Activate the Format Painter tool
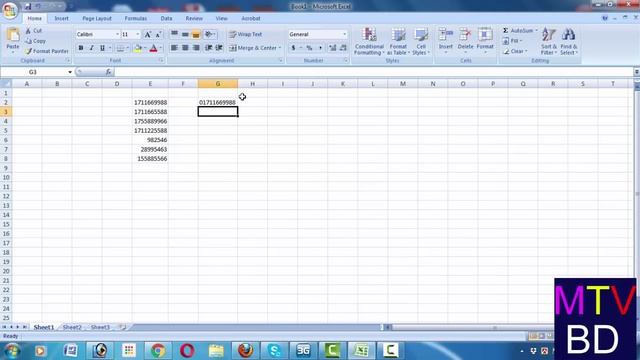Screen dimensions: 640x360 point(47,51)
